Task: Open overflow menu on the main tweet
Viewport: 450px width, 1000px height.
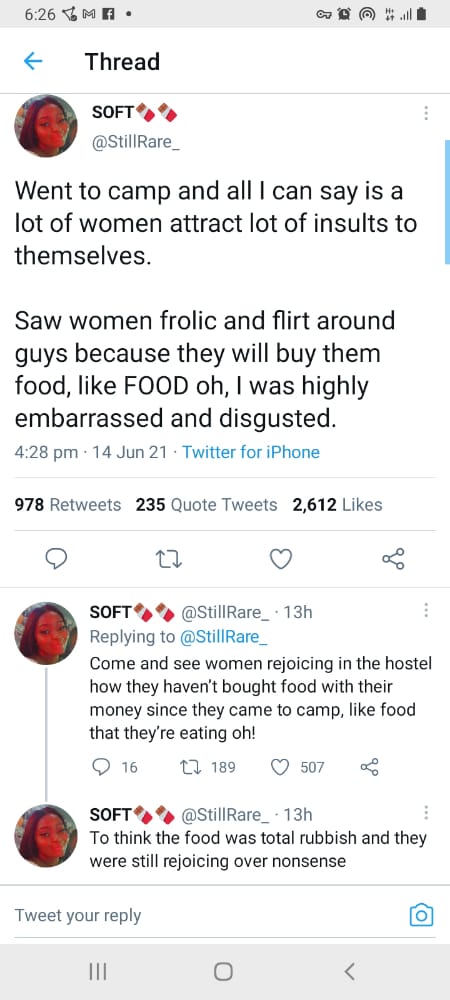Action: (426, 114)
